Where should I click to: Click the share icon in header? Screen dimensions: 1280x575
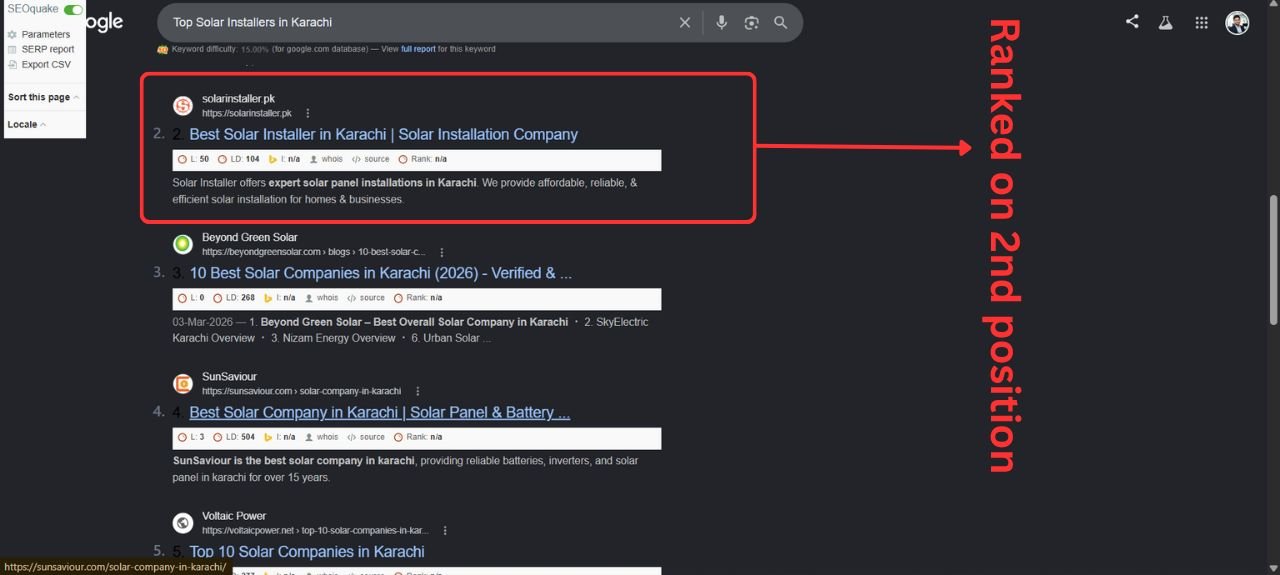(1132, 21)
